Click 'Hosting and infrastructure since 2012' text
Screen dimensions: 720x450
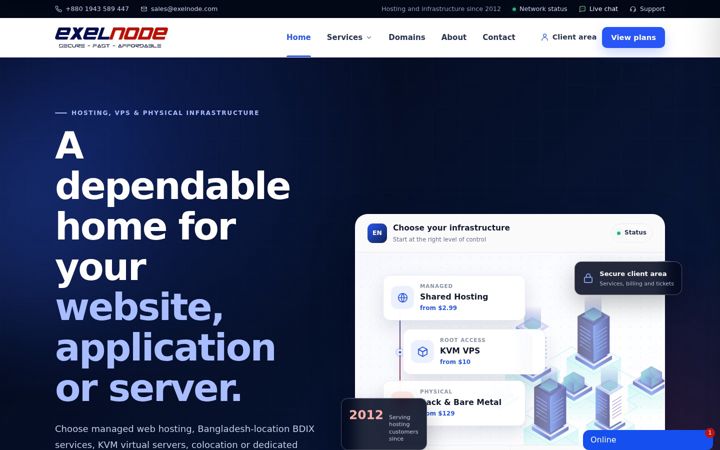pyautogui.click(x=441, y=9)
